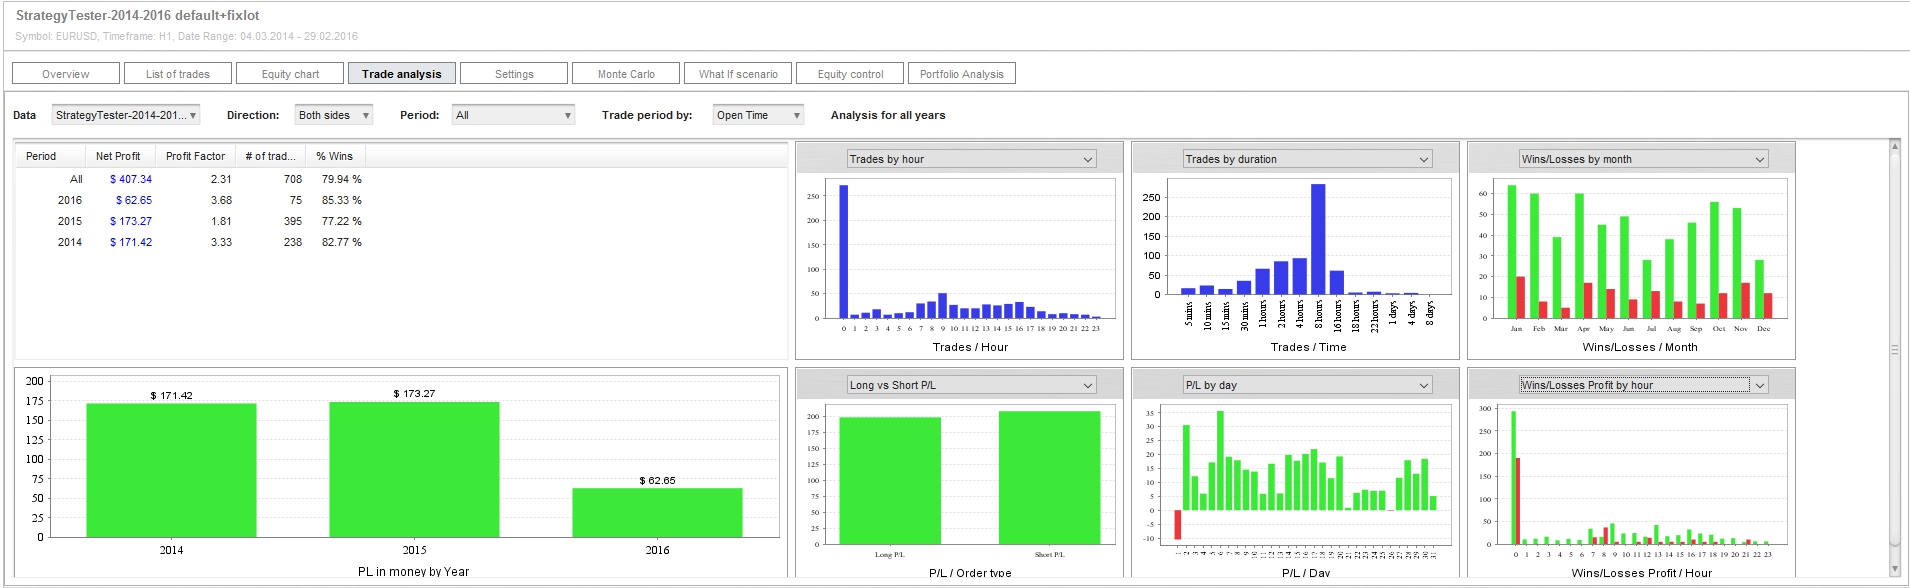Select the 2016 period row
This screenshot has height=588, width=1910.
pyautogui.click(x=190, y=200)
